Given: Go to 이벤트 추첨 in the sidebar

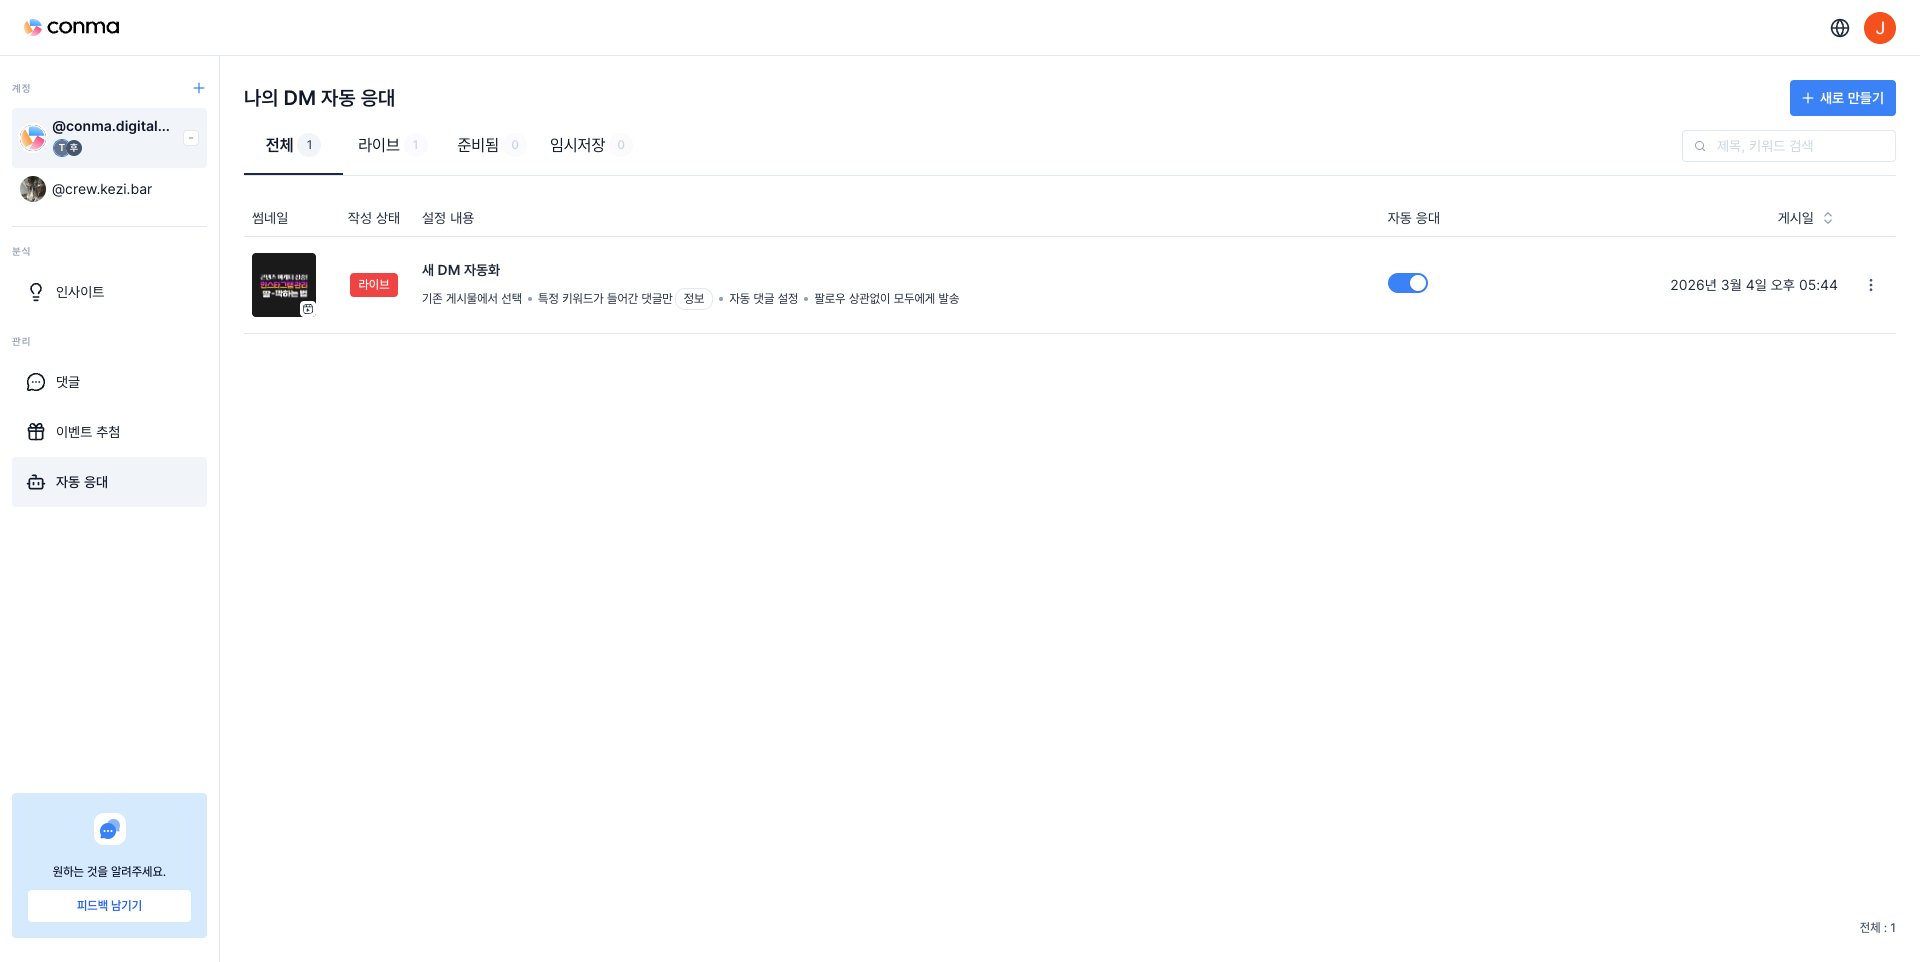Looking at the screenshot, I should coord(88,432).
